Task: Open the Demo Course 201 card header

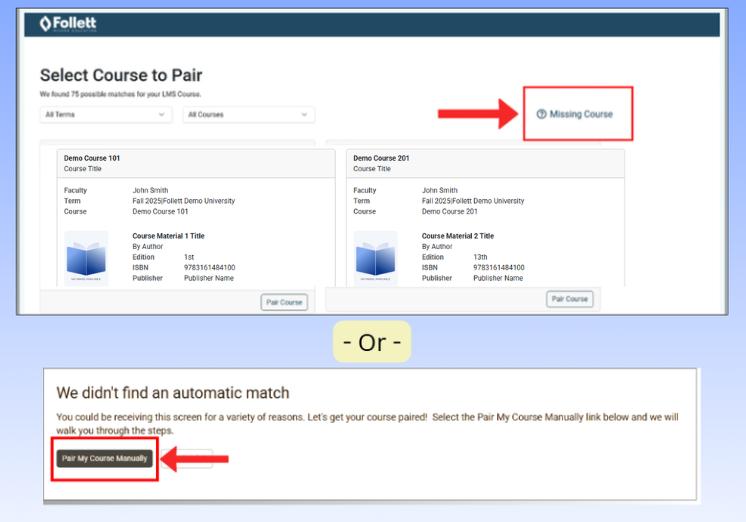Action: click(485, 163)
